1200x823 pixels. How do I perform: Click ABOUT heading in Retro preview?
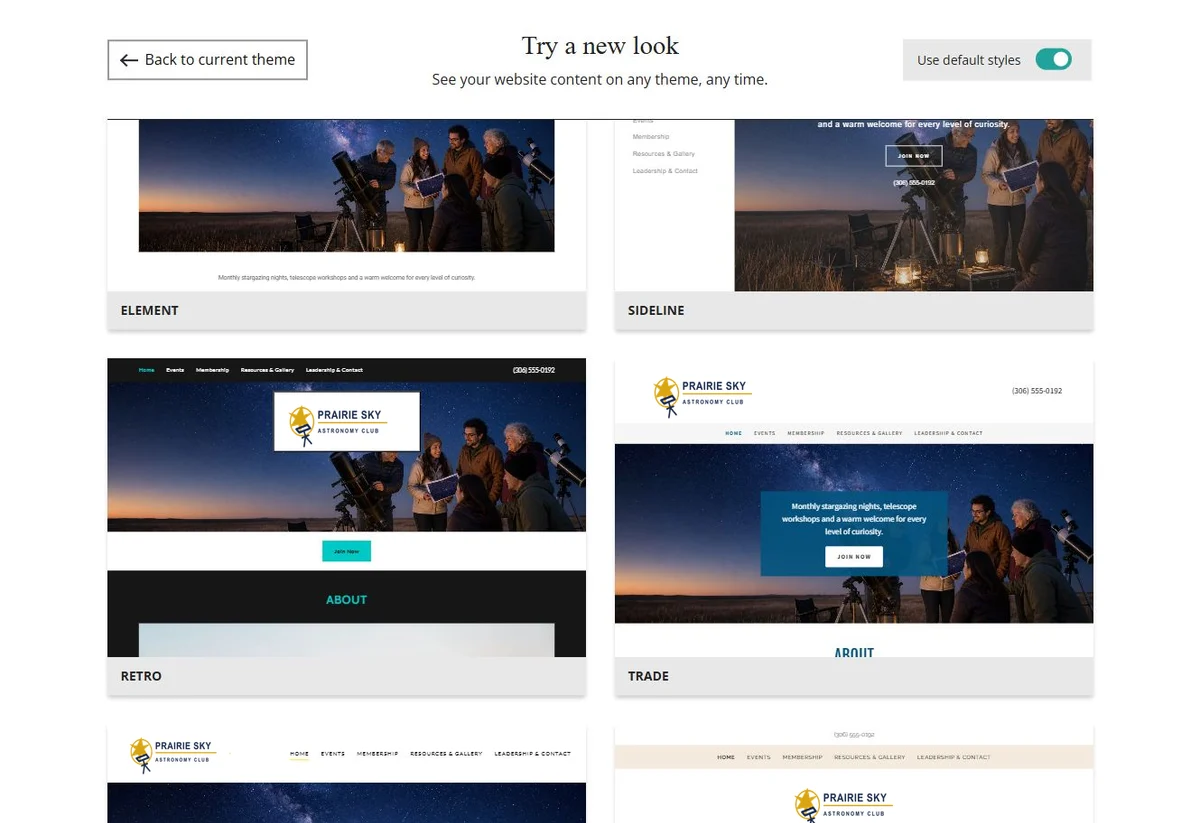click(x=346, y=600)
